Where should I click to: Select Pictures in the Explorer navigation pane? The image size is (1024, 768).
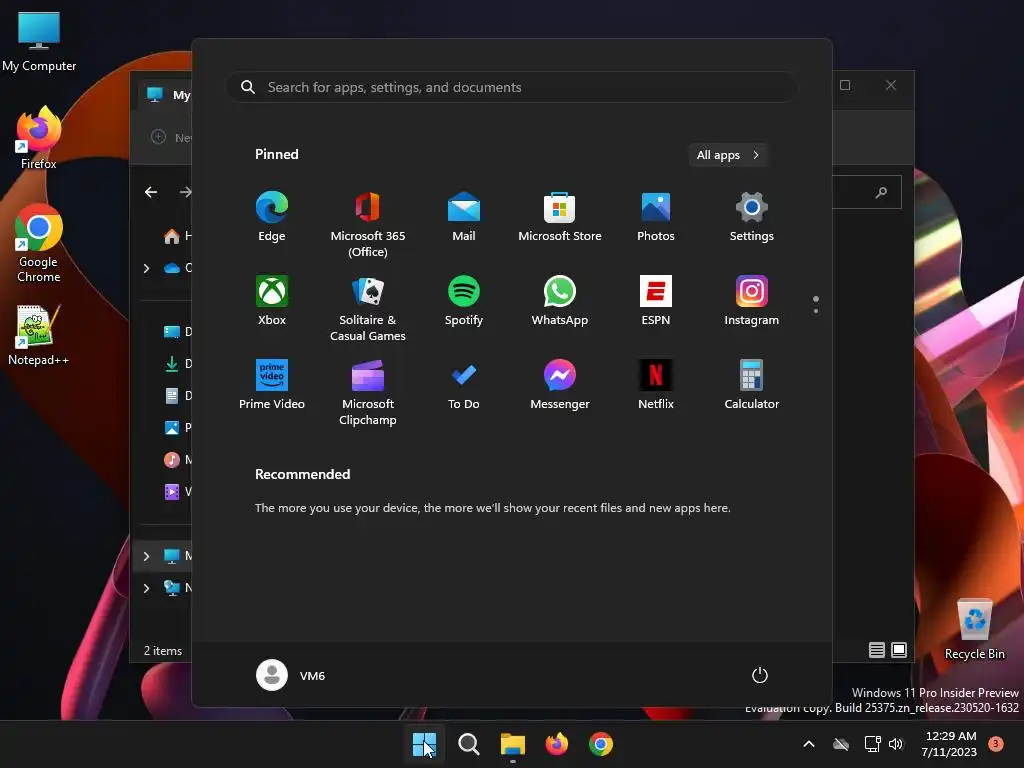coord(178,428)
